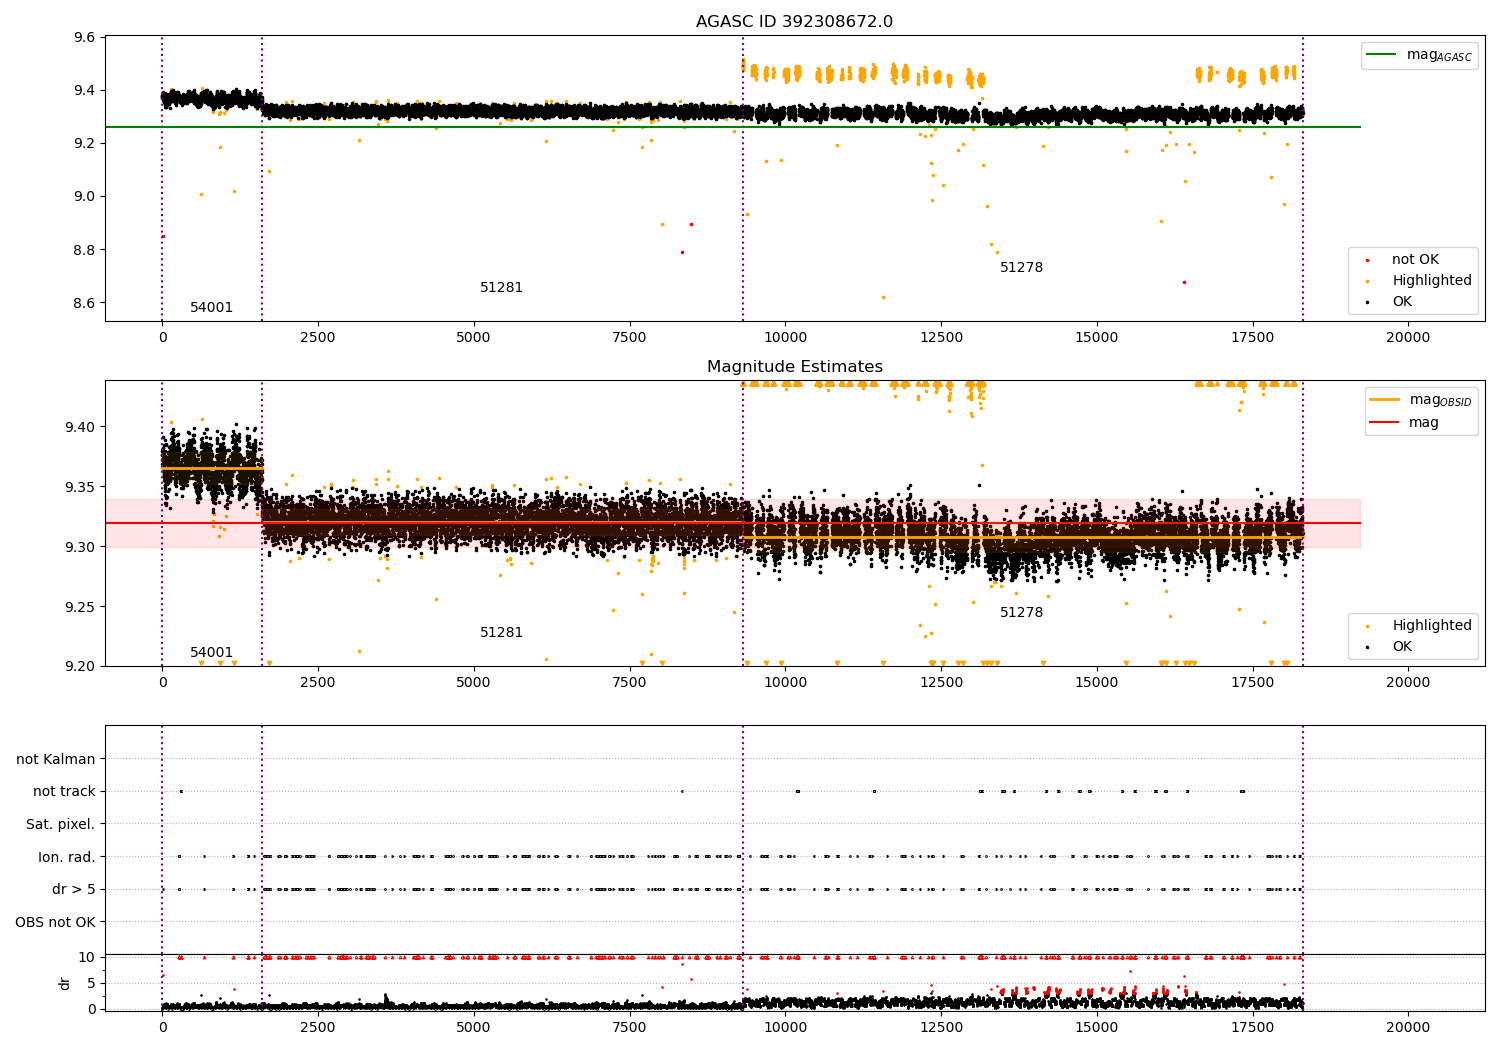Click y-axis tick '9.35' in the middle plot

[x=81, y=488]
